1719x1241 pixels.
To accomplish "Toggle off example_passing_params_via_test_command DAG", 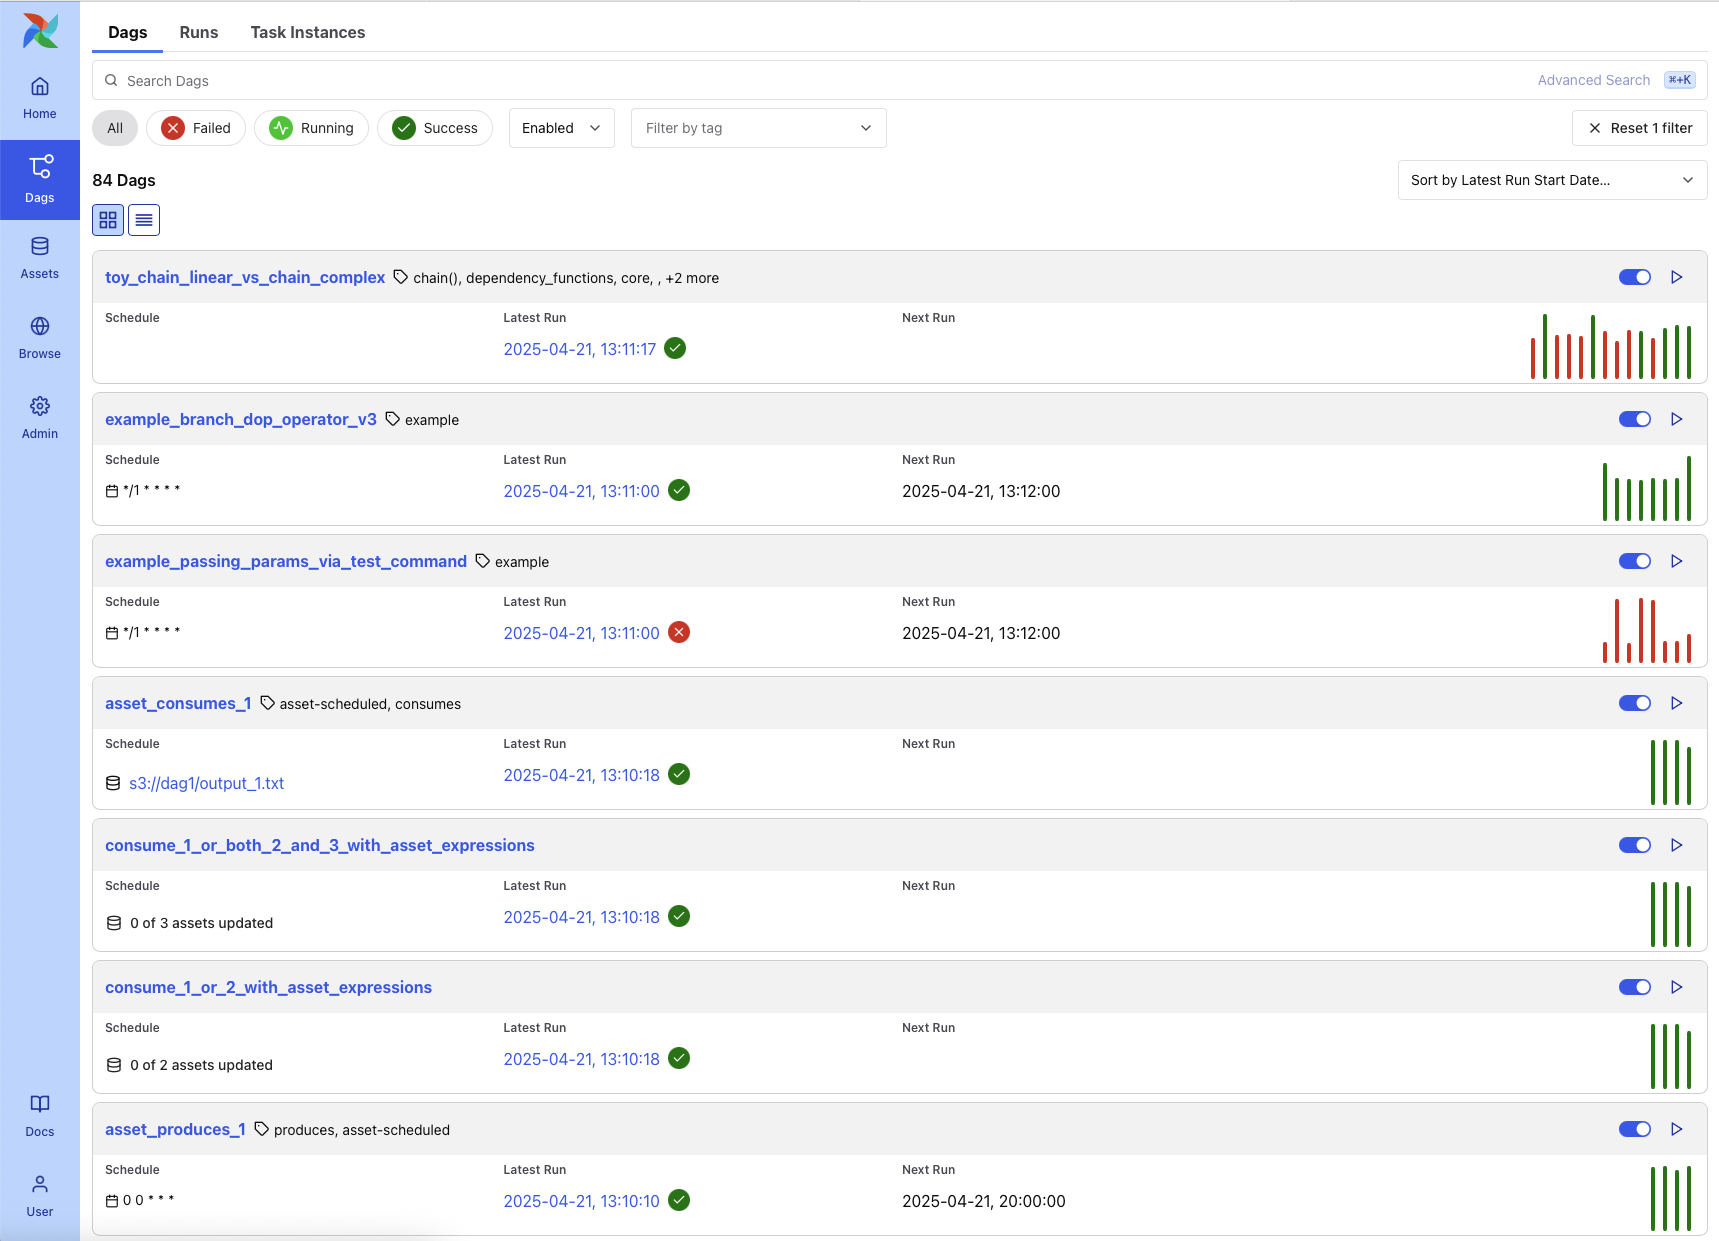I will pyautogui.click(x=1635, y=561).
